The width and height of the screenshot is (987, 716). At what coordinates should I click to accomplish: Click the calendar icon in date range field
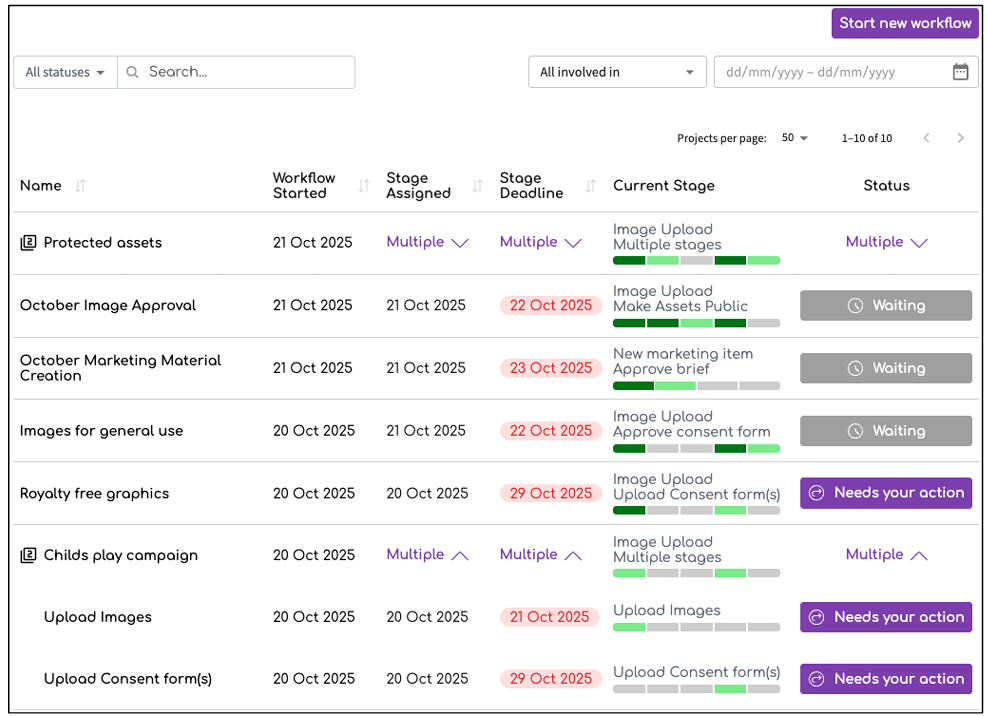[960, 72]
